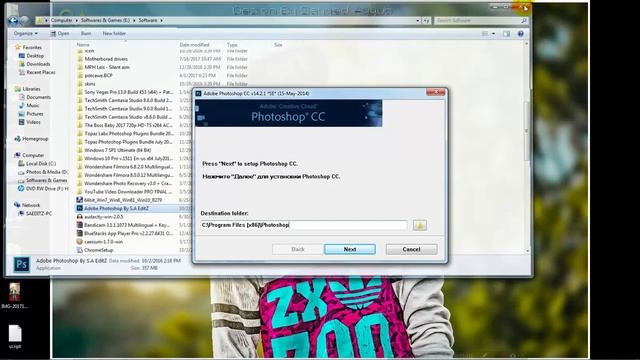Click the Ps icon in installer title bar
640x360 pixels.
[198, 93]
